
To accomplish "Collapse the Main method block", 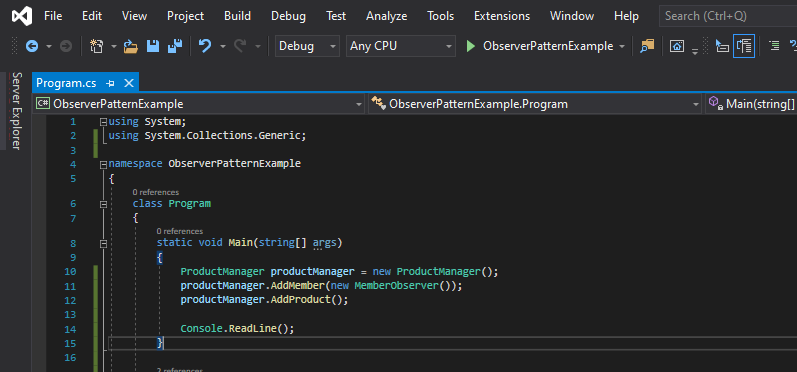I will [x=104, y=244].
